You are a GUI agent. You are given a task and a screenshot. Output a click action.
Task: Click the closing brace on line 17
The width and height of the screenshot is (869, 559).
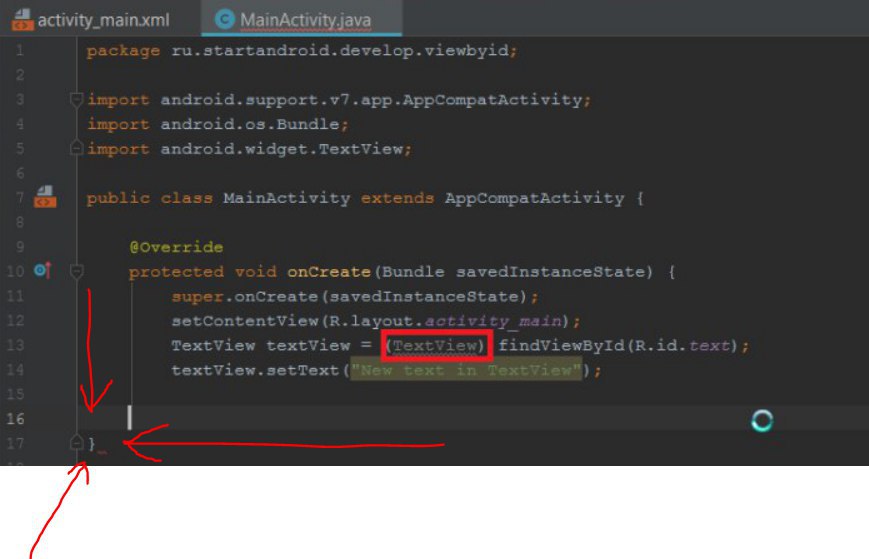91,443
